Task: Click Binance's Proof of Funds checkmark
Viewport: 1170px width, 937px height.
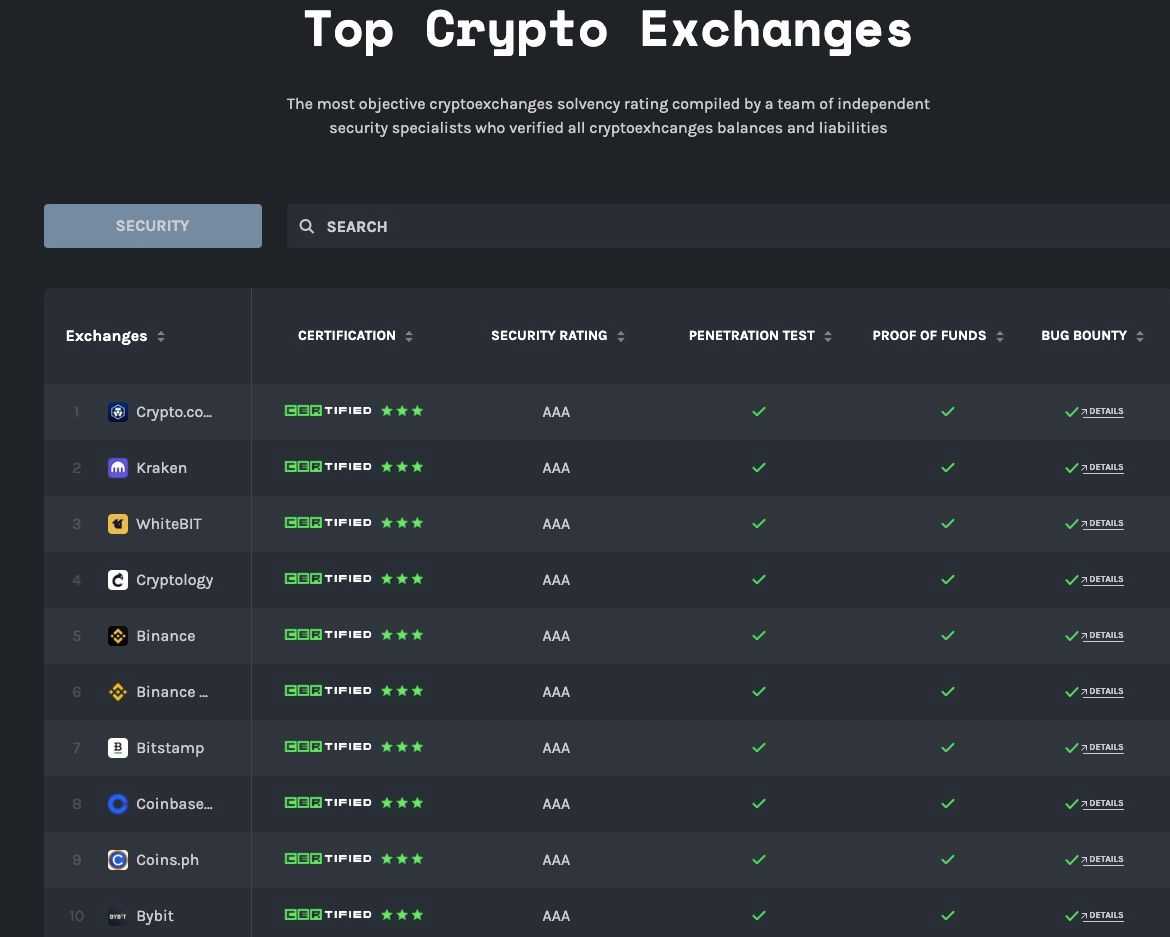Action: click(947, 635)
